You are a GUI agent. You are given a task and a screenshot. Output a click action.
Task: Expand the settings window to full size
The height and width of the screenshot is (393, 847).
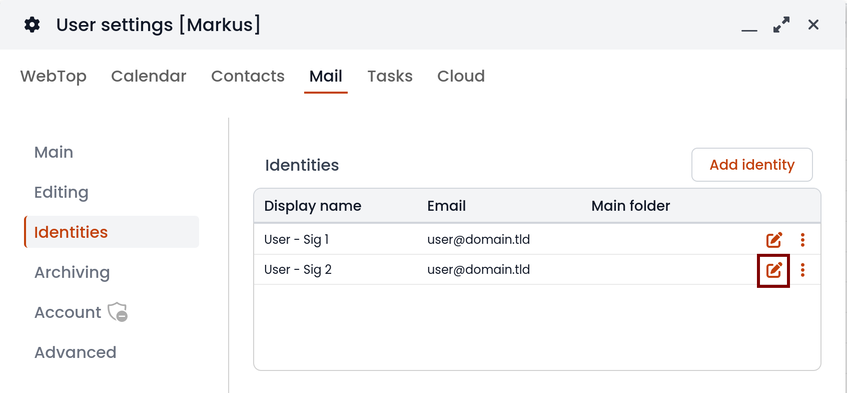coord(781,25)
